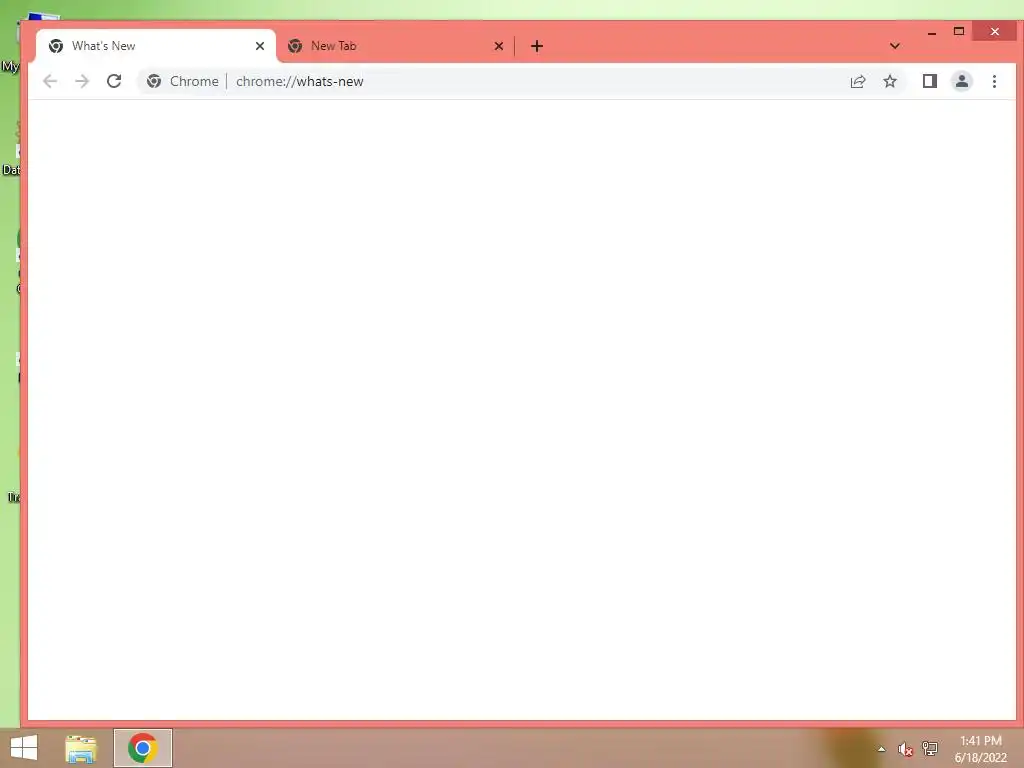The image size is (1024, 768).
Task: Switch to the What's New tab
Action: [156, 46]
